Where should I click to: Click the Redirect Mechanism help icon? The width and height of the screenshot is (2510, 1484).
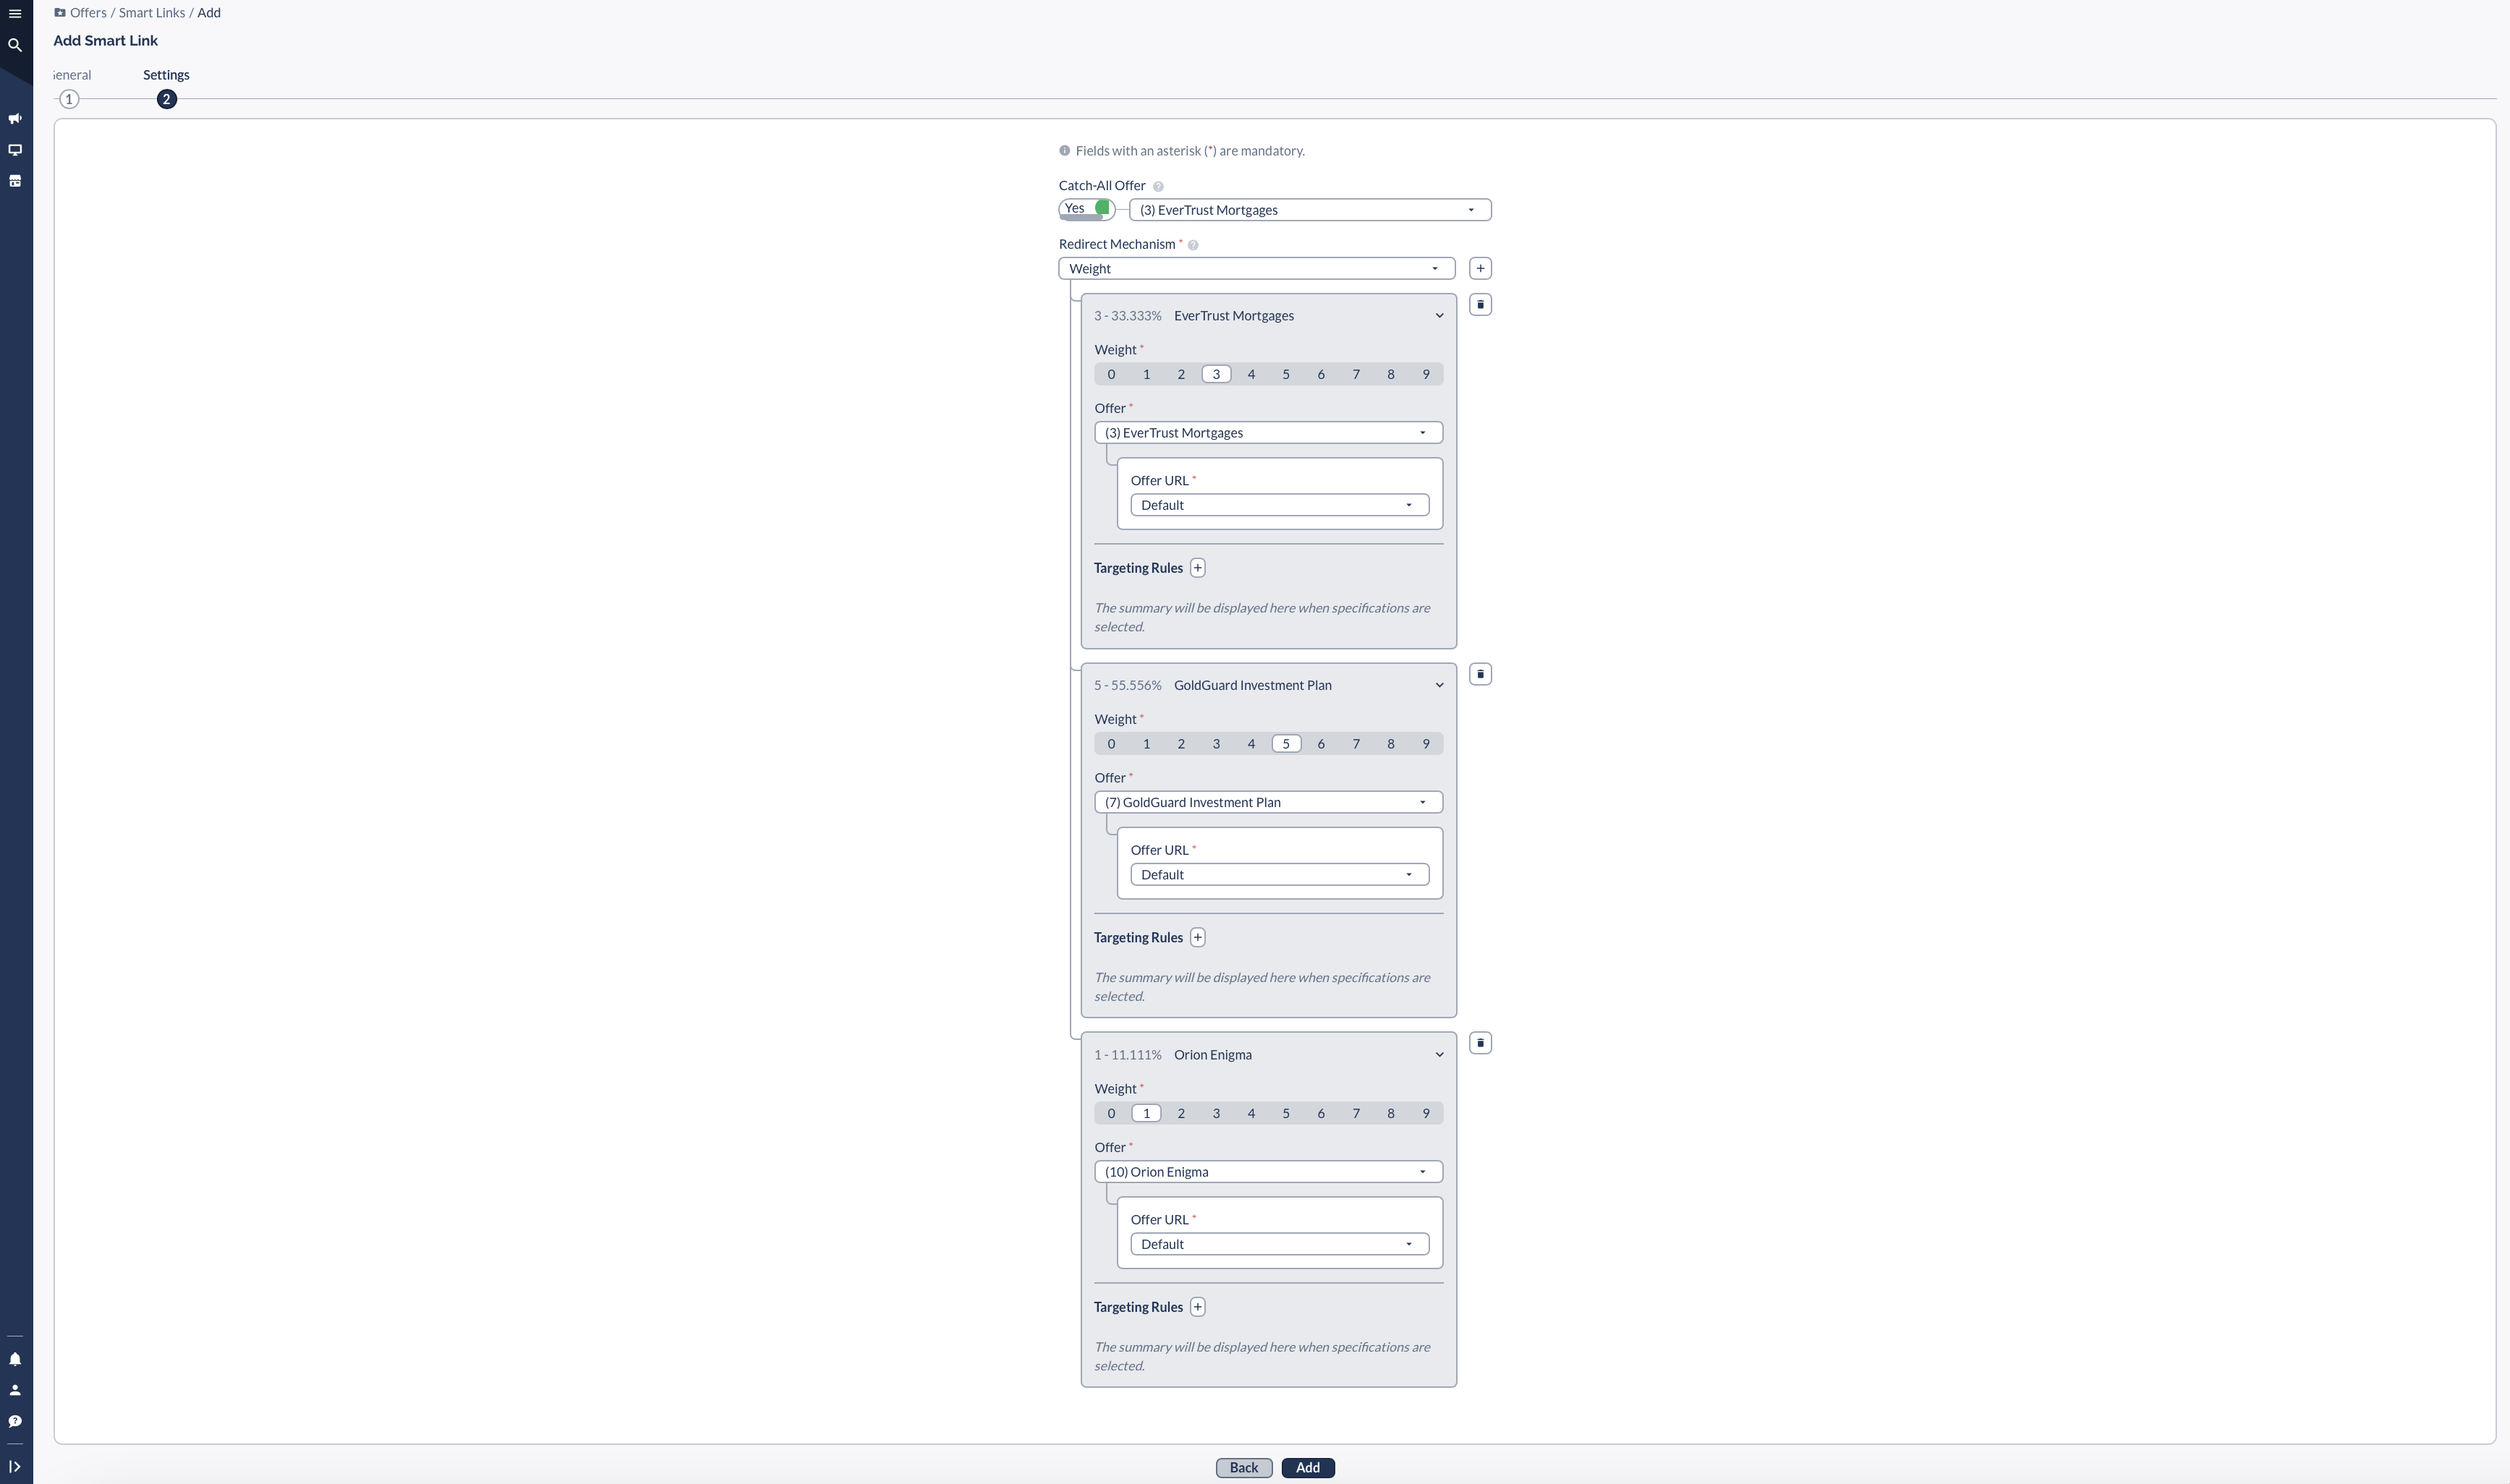[x=1193, y=245]
